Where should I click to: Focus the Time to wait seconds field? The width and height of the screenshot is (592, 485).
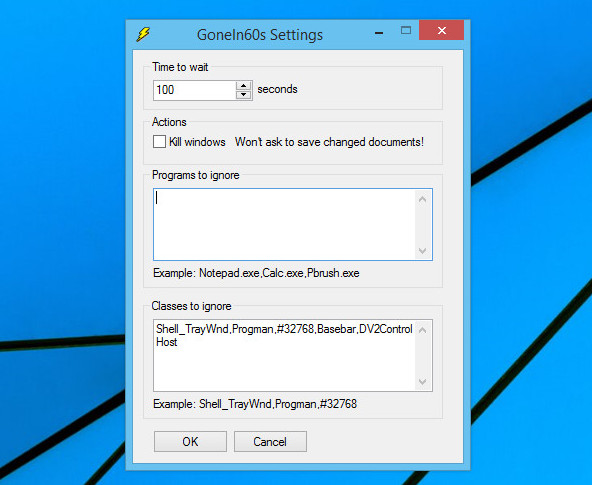pos(194,90)
